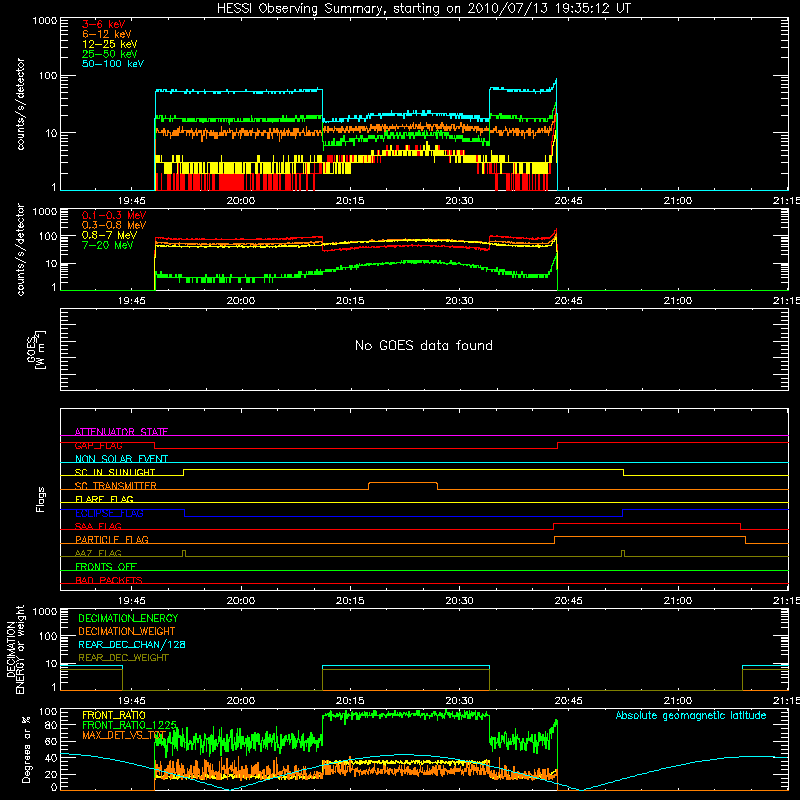Click the DECIMATION_WEIGHT legend label
Screen dimensions: 800x800
click(127, 632)
